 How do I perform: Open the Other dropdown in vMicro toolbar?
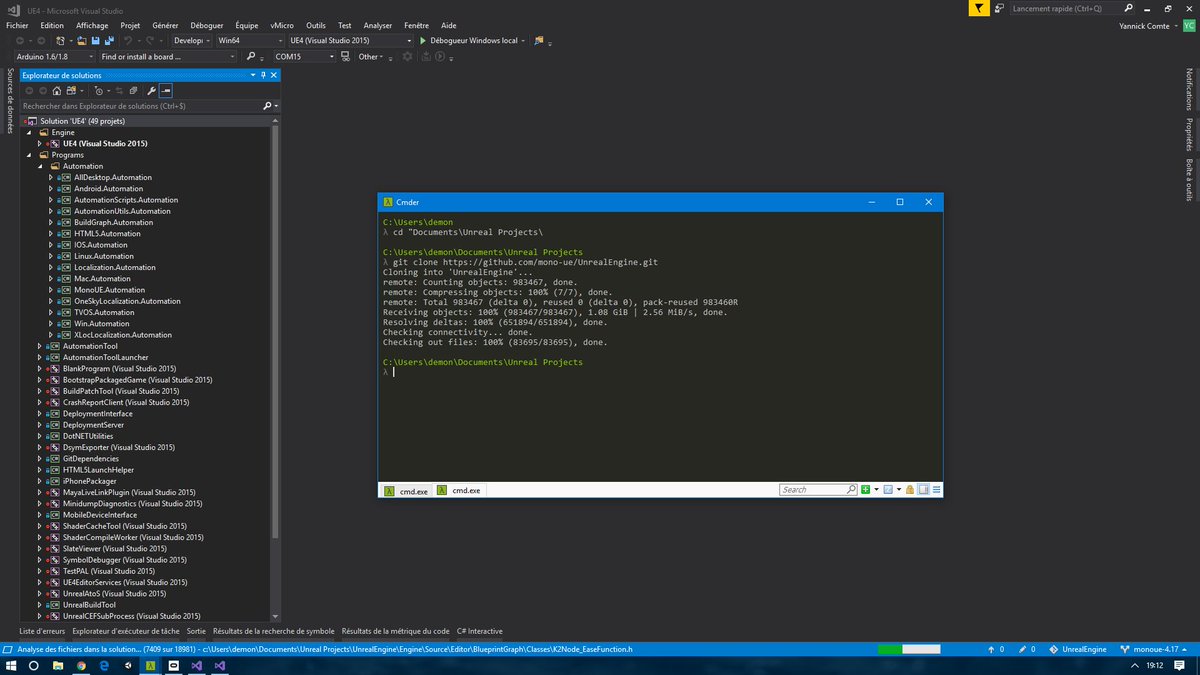[371, 56]
